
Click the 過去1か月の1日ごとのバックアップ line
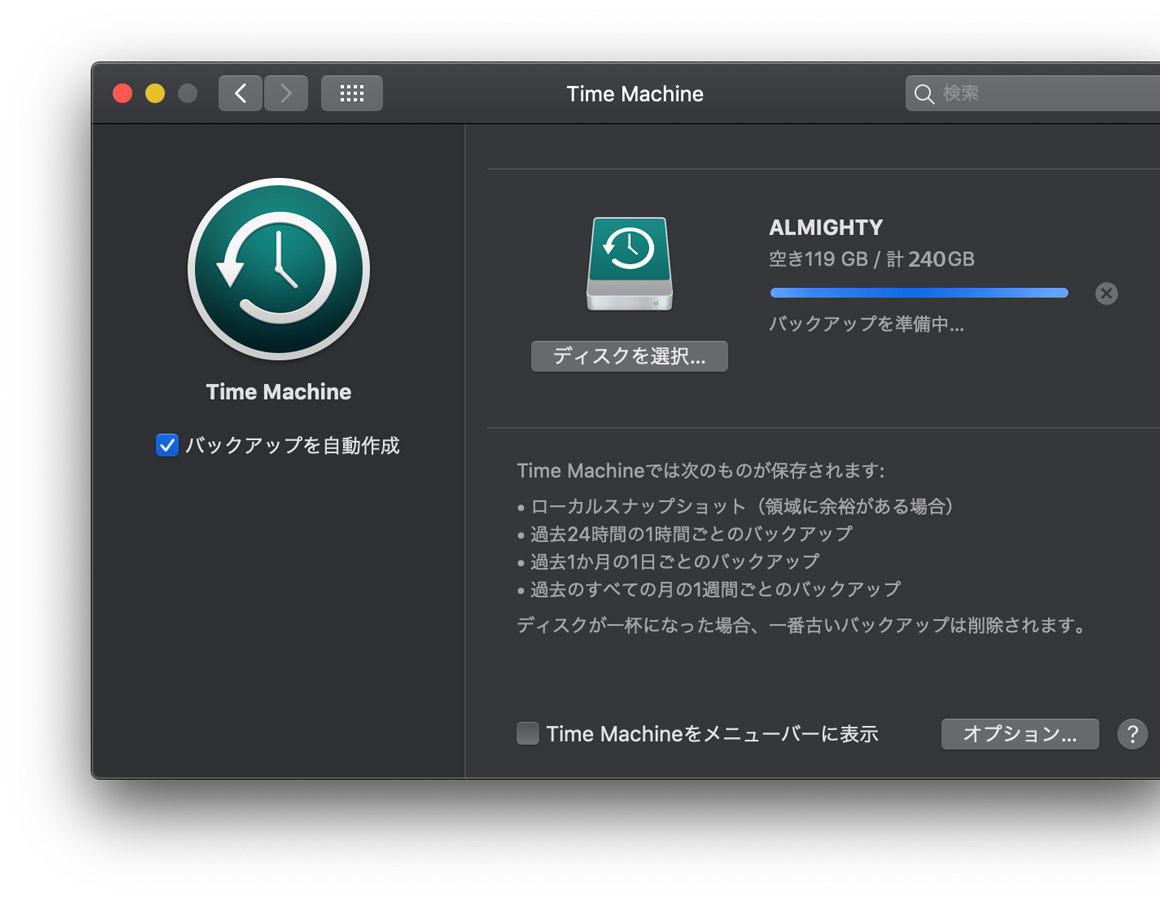[x=669, y=562]
